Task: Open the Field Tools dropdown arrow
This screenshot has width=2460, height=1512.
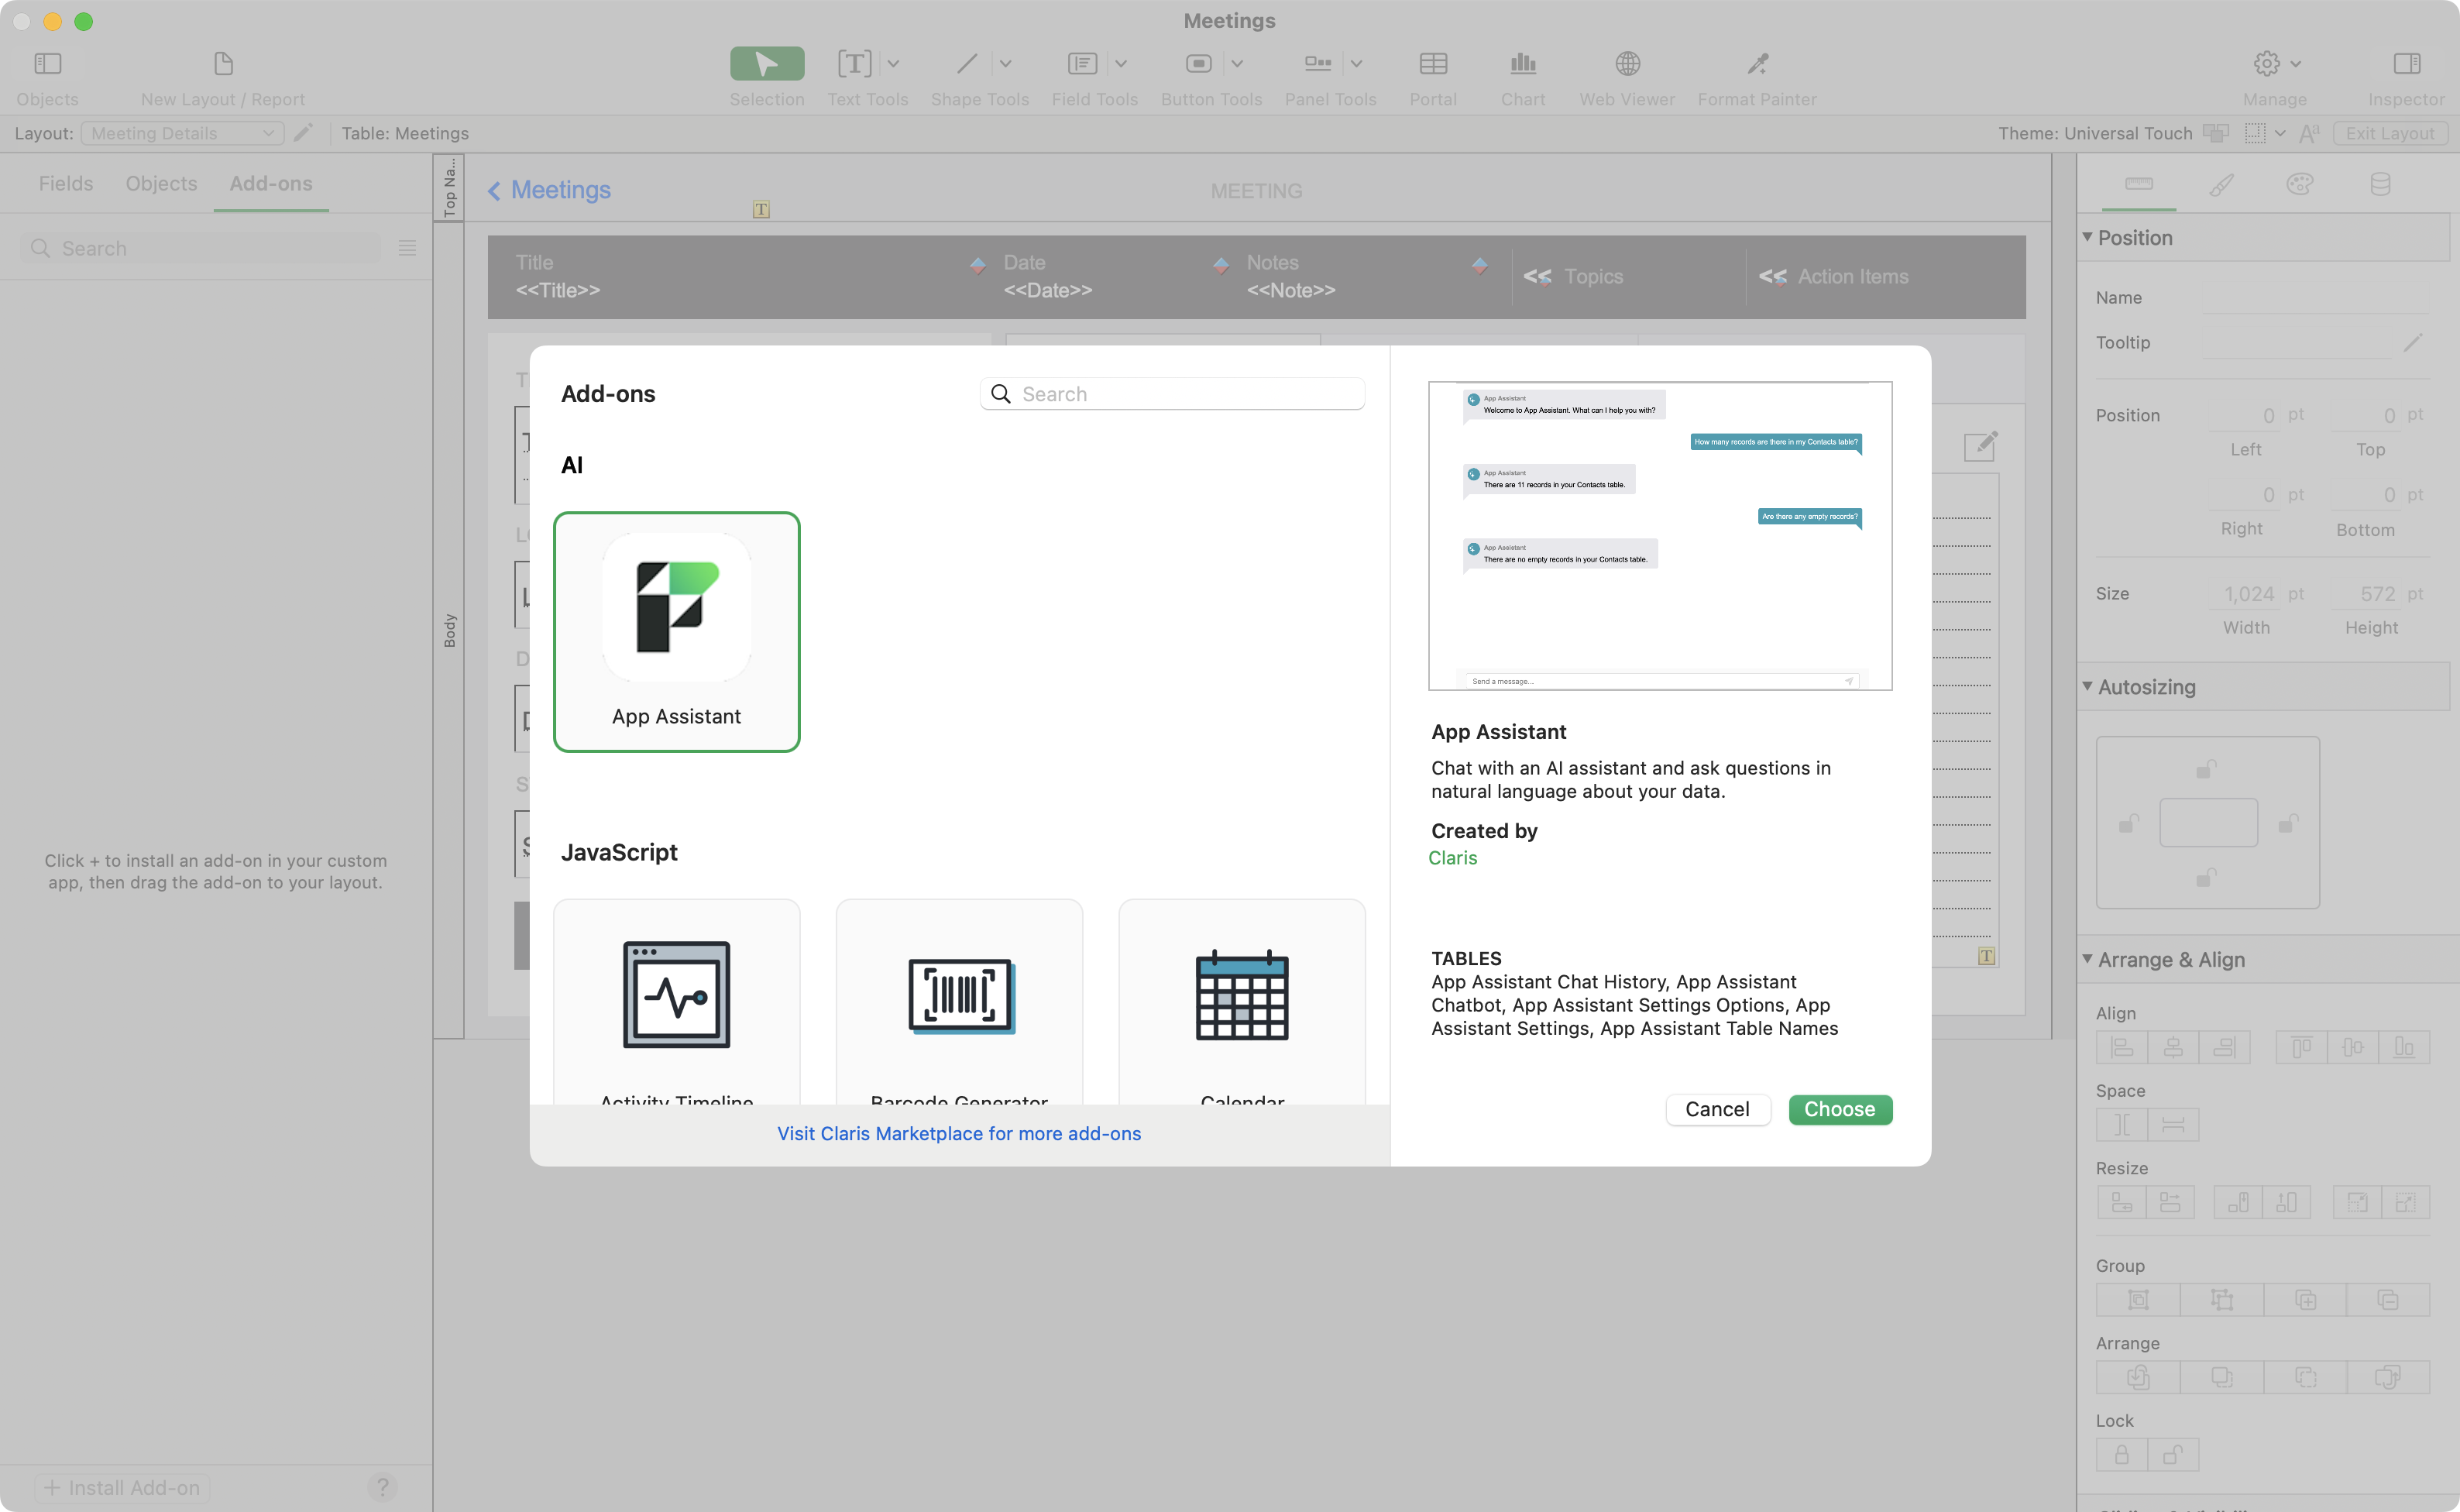Action: pyautogui.click(x=1120, y=64)
